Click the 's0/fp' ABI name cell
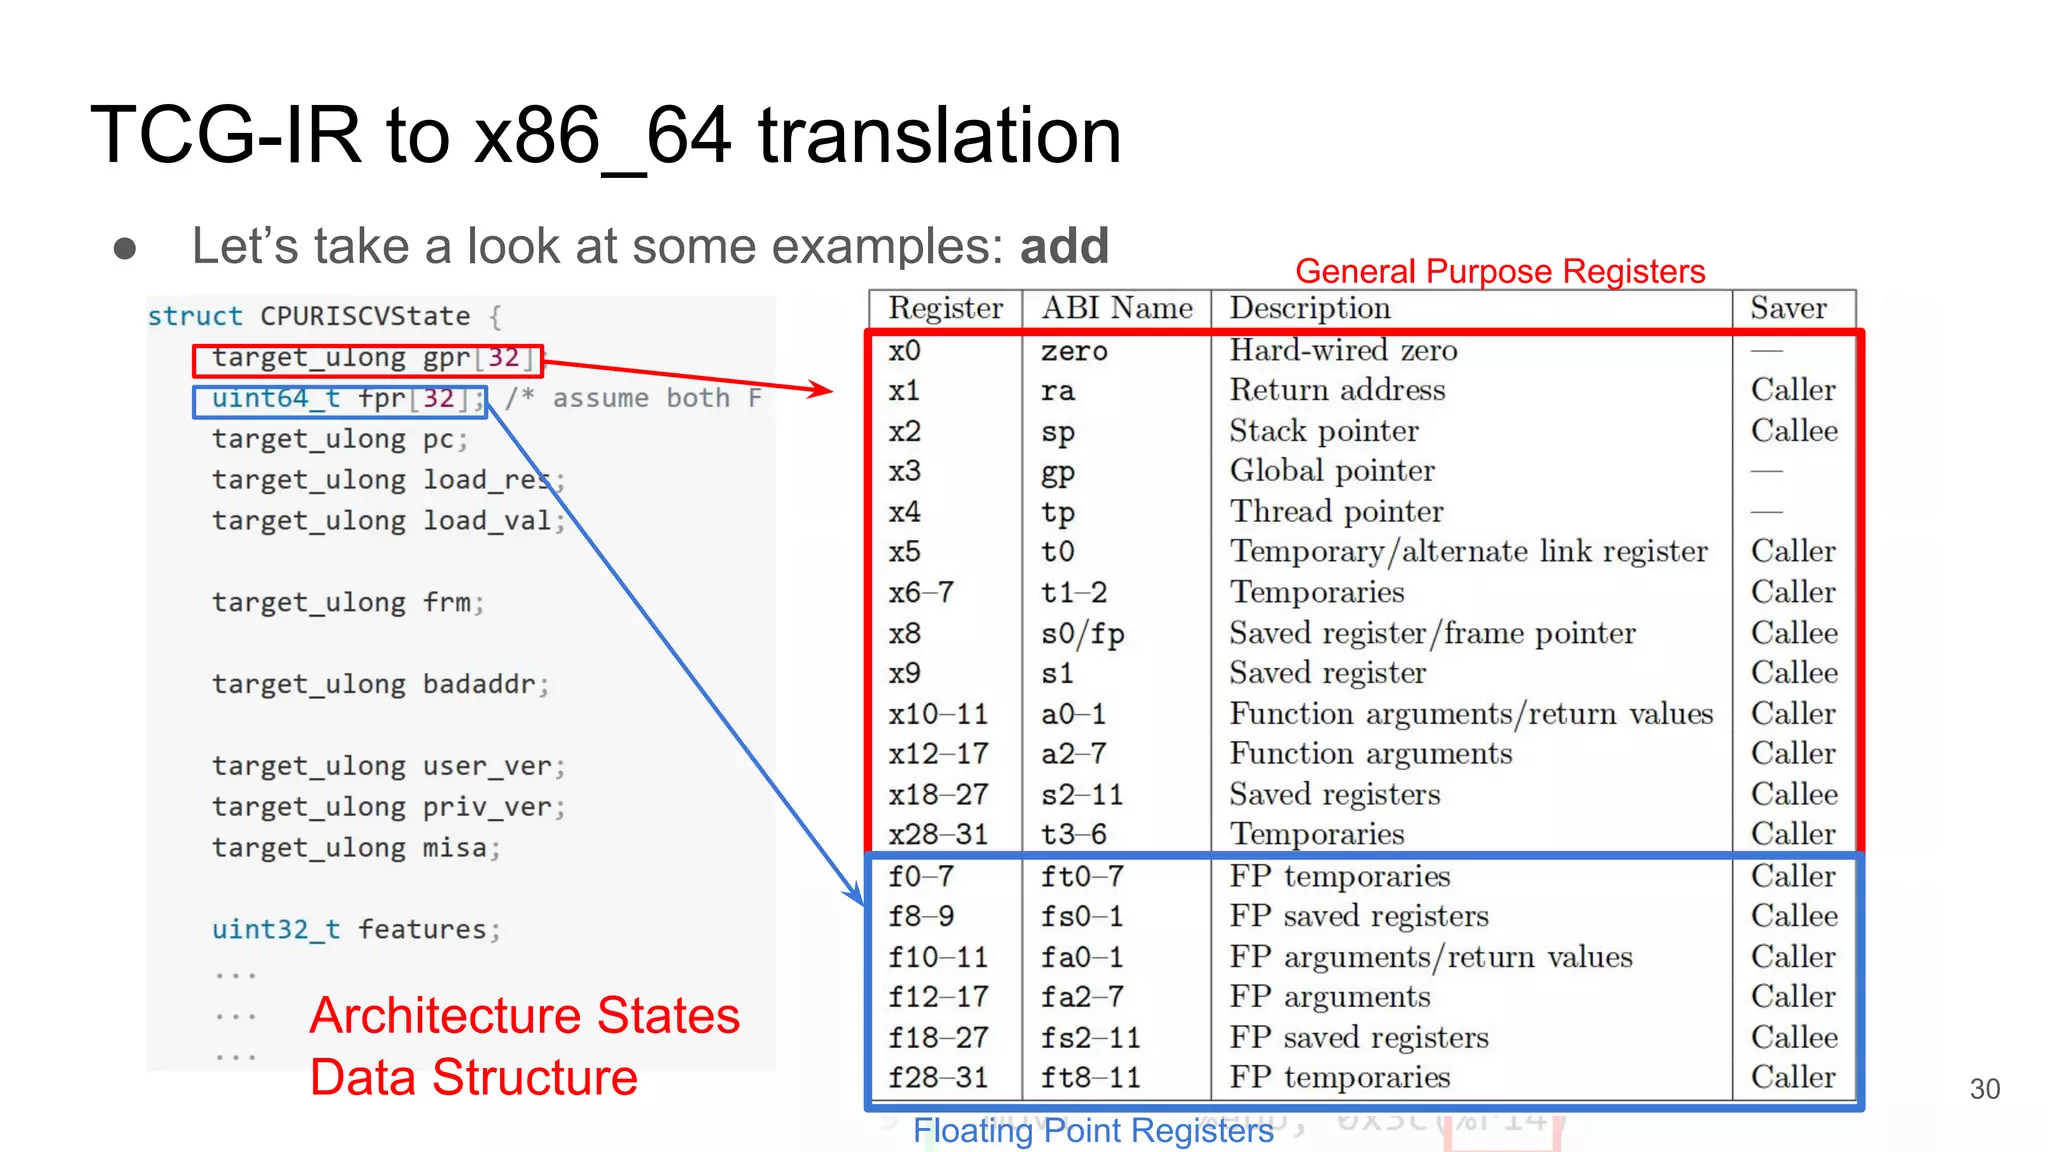2048x1152 pixels. [1082, 634]
